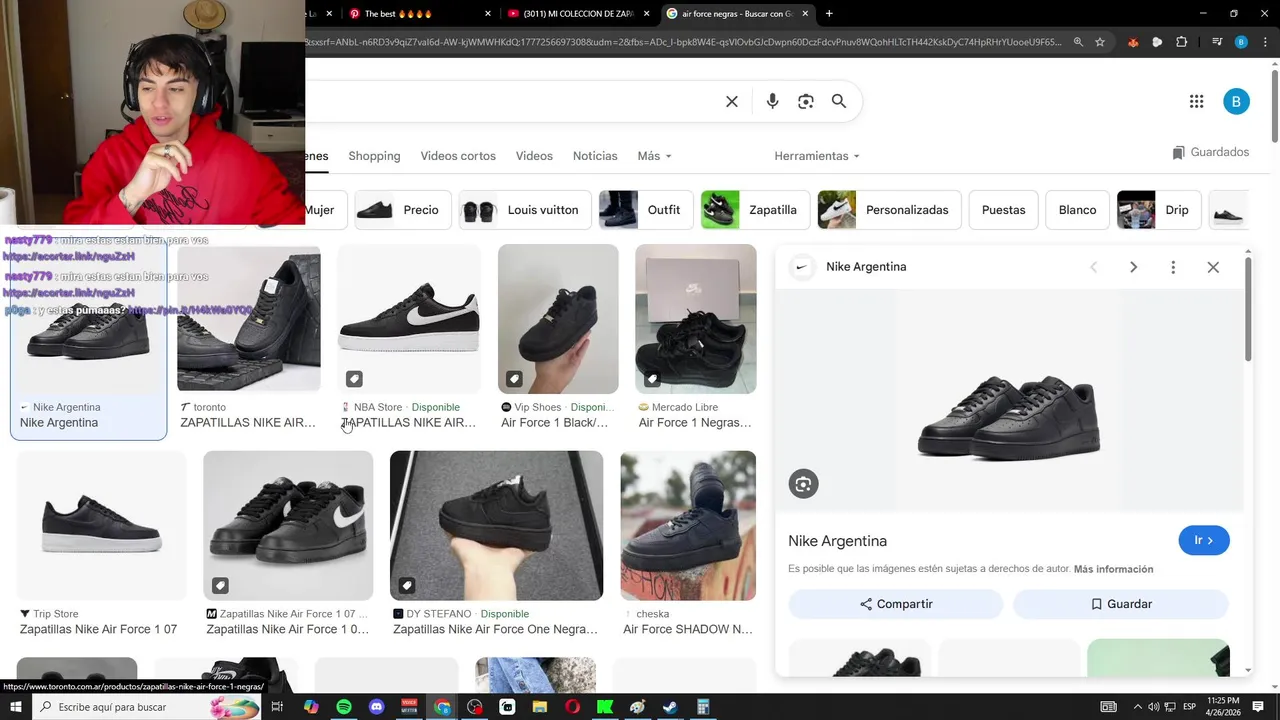Click the preview panel scrollbar
The width and height of the screenshot is (1280, 720).
[1248, 310]
